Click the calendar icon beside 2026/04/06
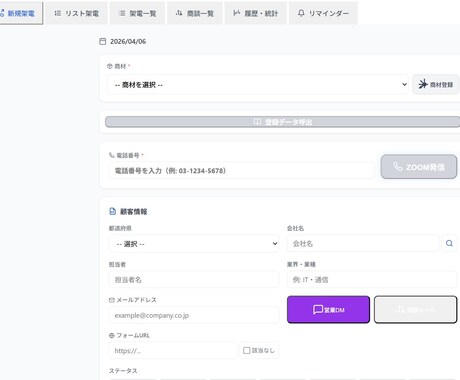This screenshot has width=460, height=380. coord(103,41)
